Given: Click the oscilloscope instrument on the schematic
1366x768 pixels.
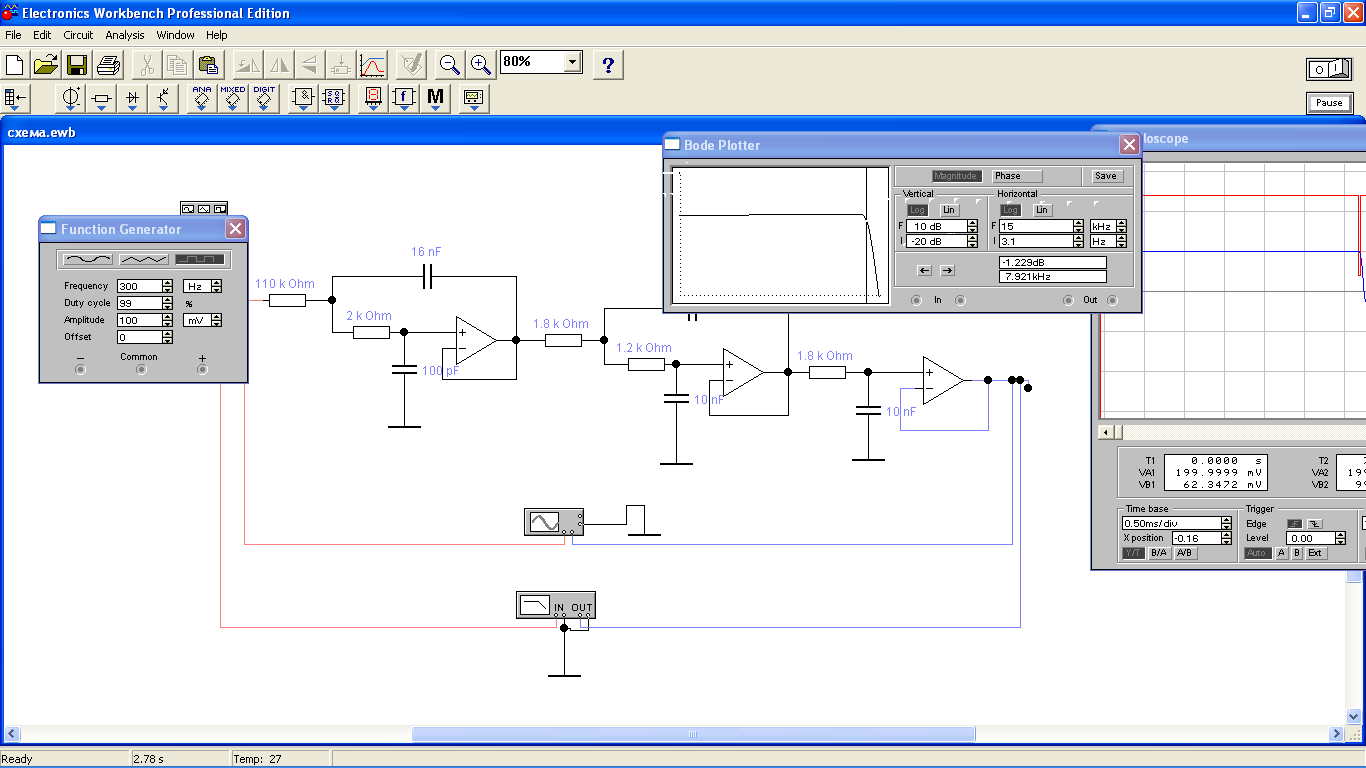Looking at the screenshot, I should (x=553, y=521).
